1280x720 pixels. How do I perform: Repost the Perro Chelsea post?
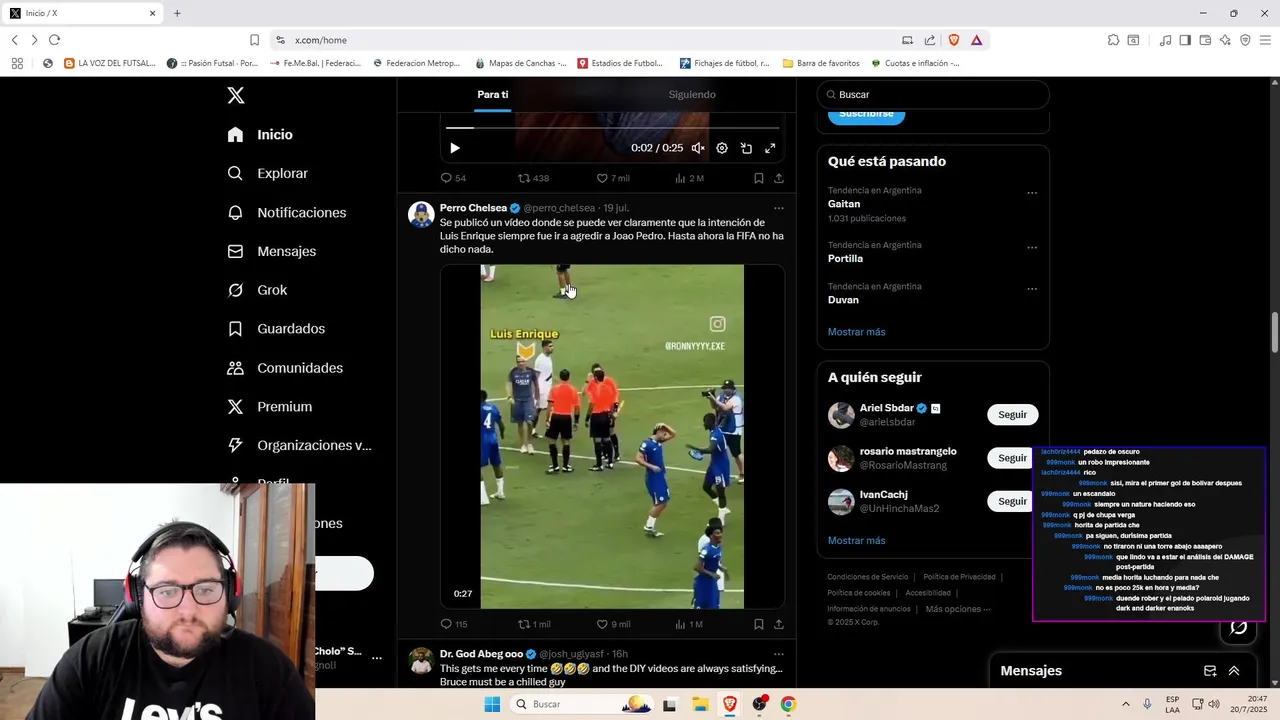click(x=534, y=624)
